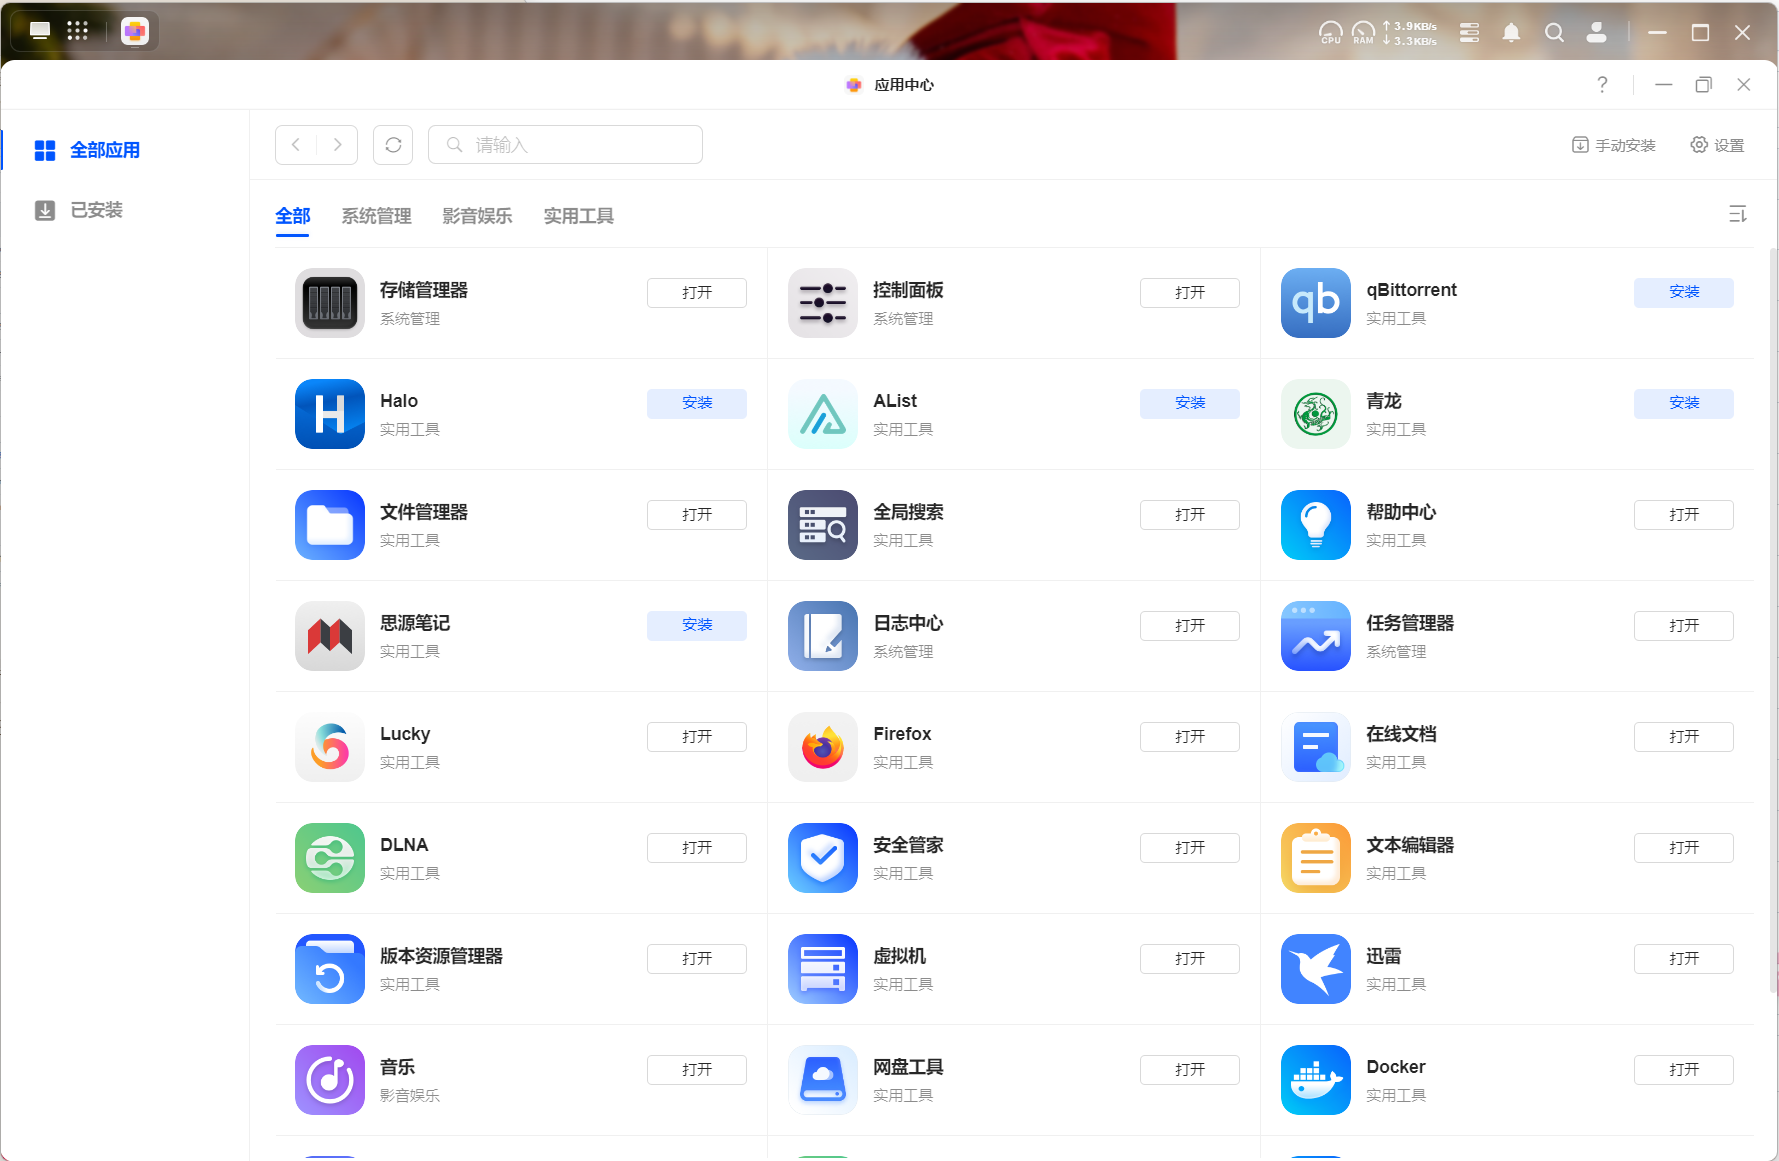Open Docker with its 打开 button
Viewport: 1779px width, 1161px height.
(x=1684, y=1069)
